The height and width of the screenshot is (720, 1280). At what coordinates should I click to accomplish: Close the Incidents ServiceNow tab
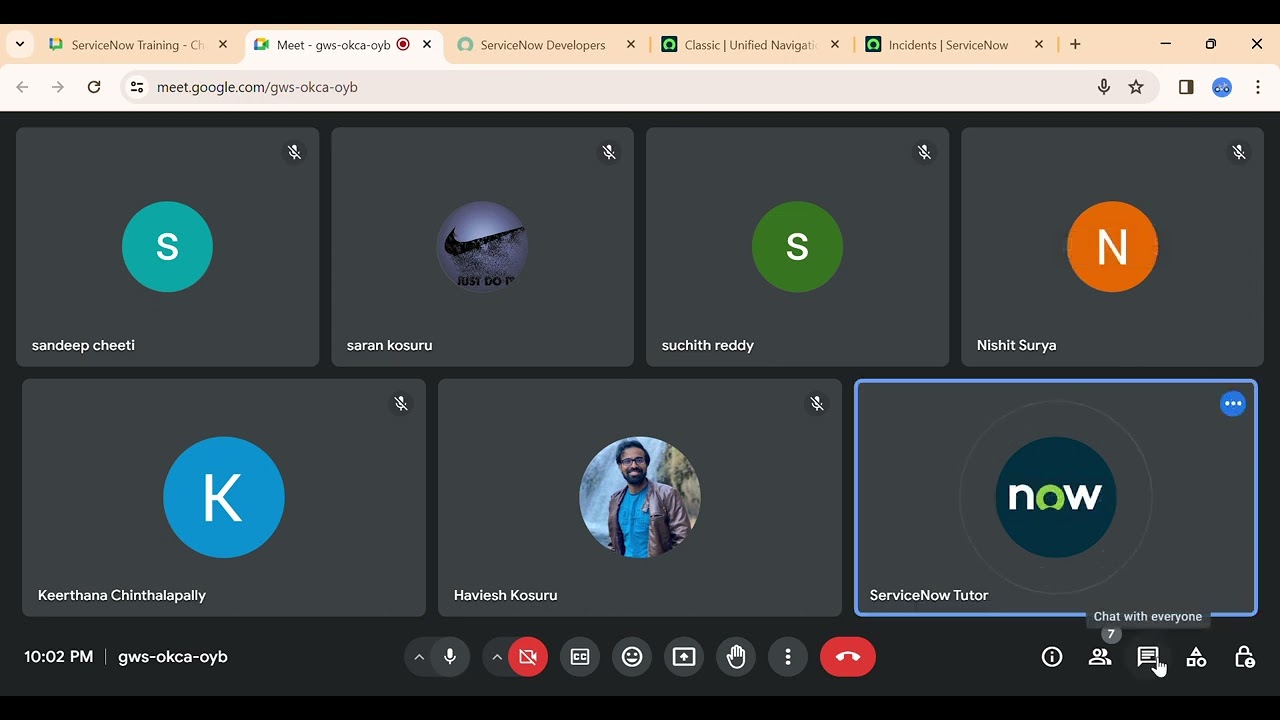[x=1039, y=45]
